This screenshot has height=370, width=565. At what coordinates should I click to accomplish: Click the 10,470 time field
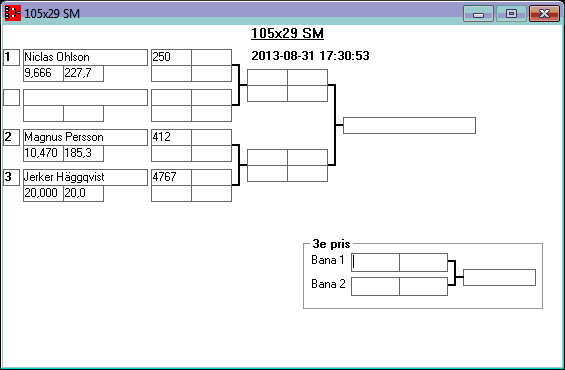[x=43, y=153]
